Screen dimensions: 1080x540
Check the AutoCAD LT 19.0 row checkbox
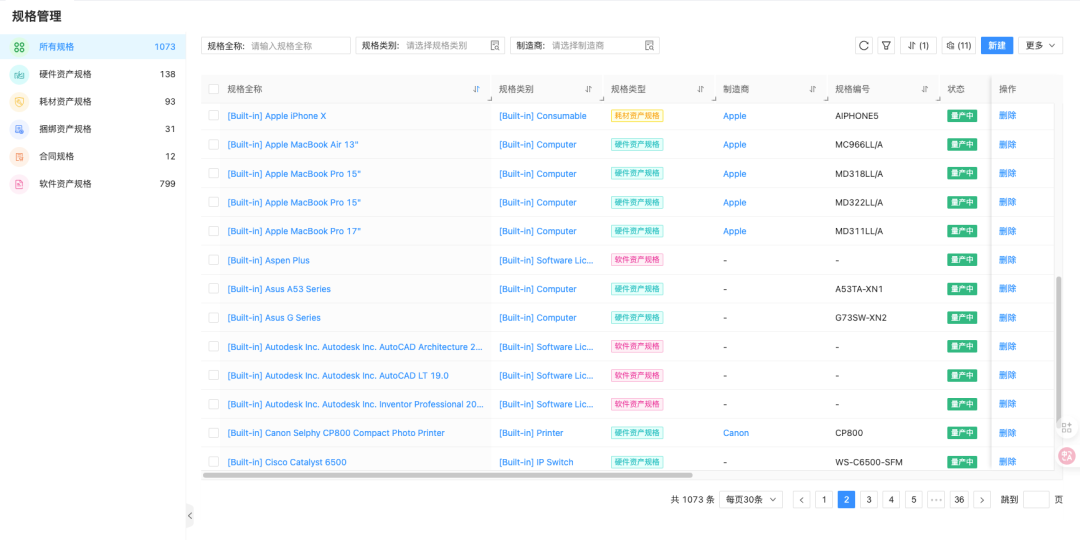click(x=214, y=375)
